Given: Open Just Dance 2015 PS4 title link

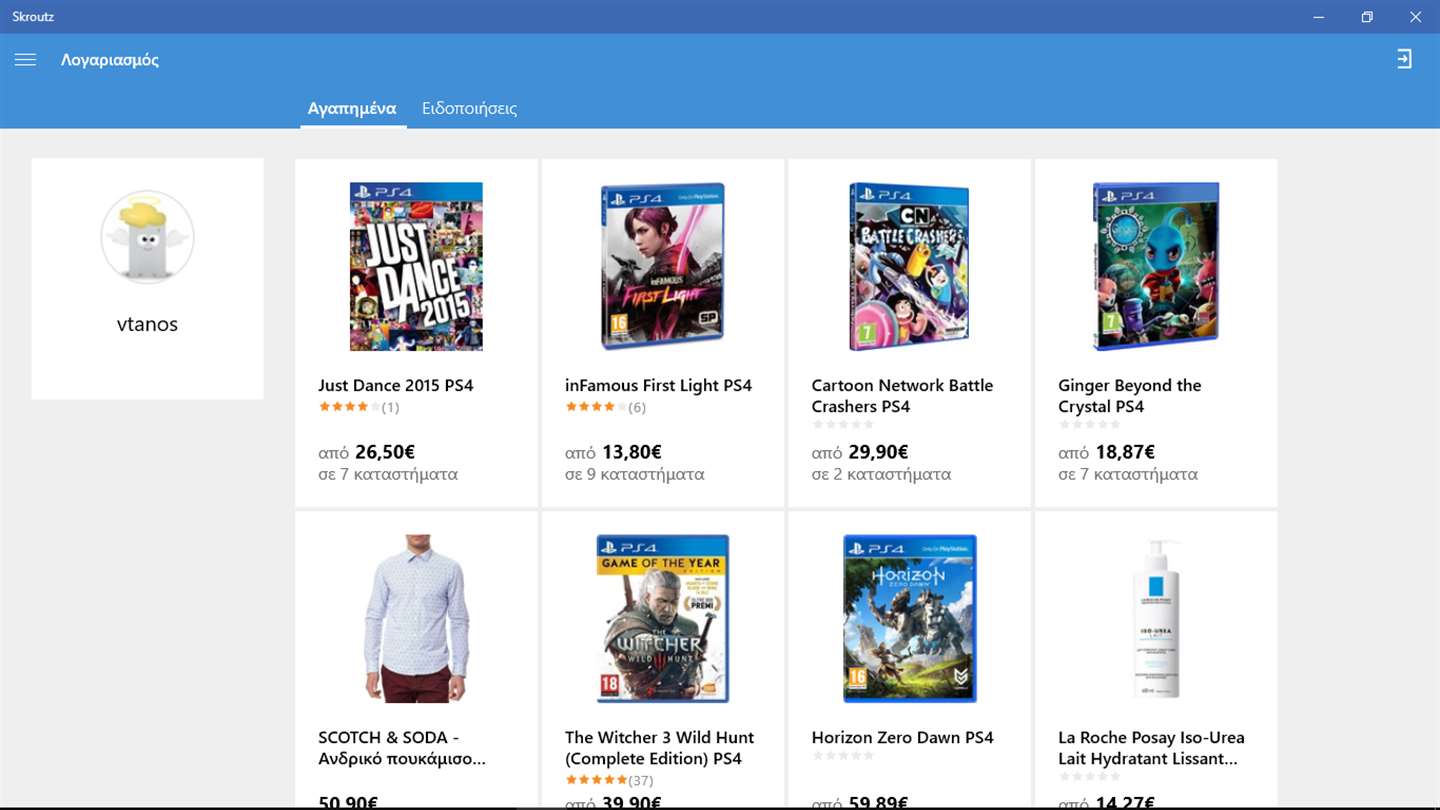Looking at the screenshot, I should point(396,385).
